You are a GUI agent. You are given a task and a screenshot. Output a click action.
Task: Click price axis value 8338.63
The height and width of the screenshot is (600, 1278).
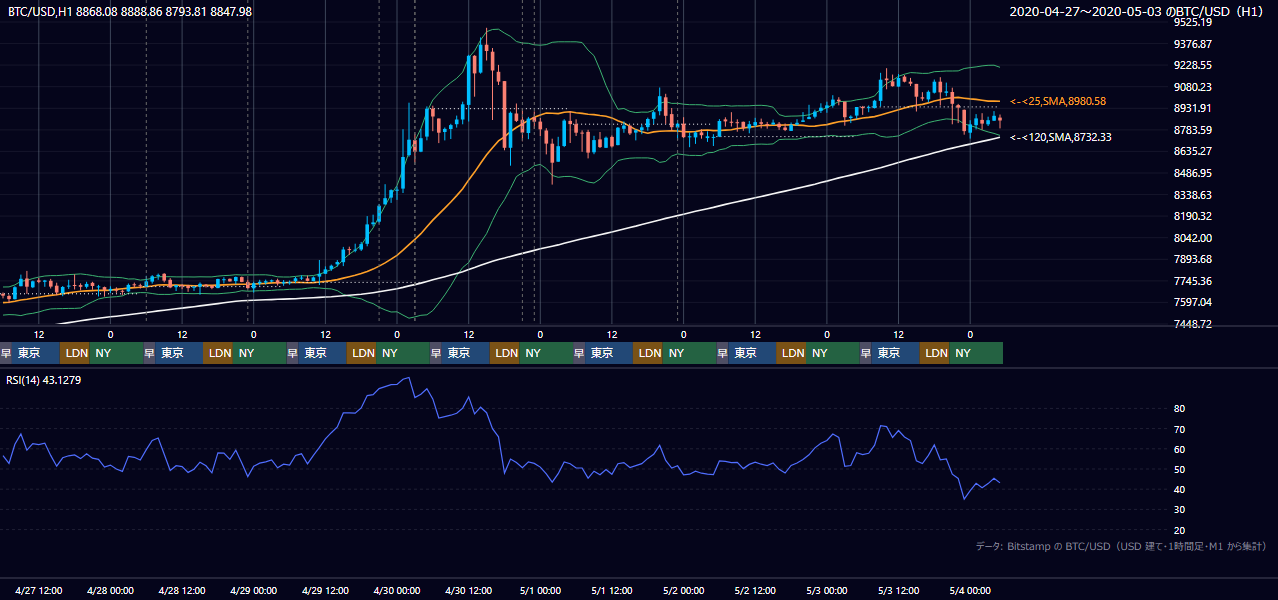tap(1193, 195)
